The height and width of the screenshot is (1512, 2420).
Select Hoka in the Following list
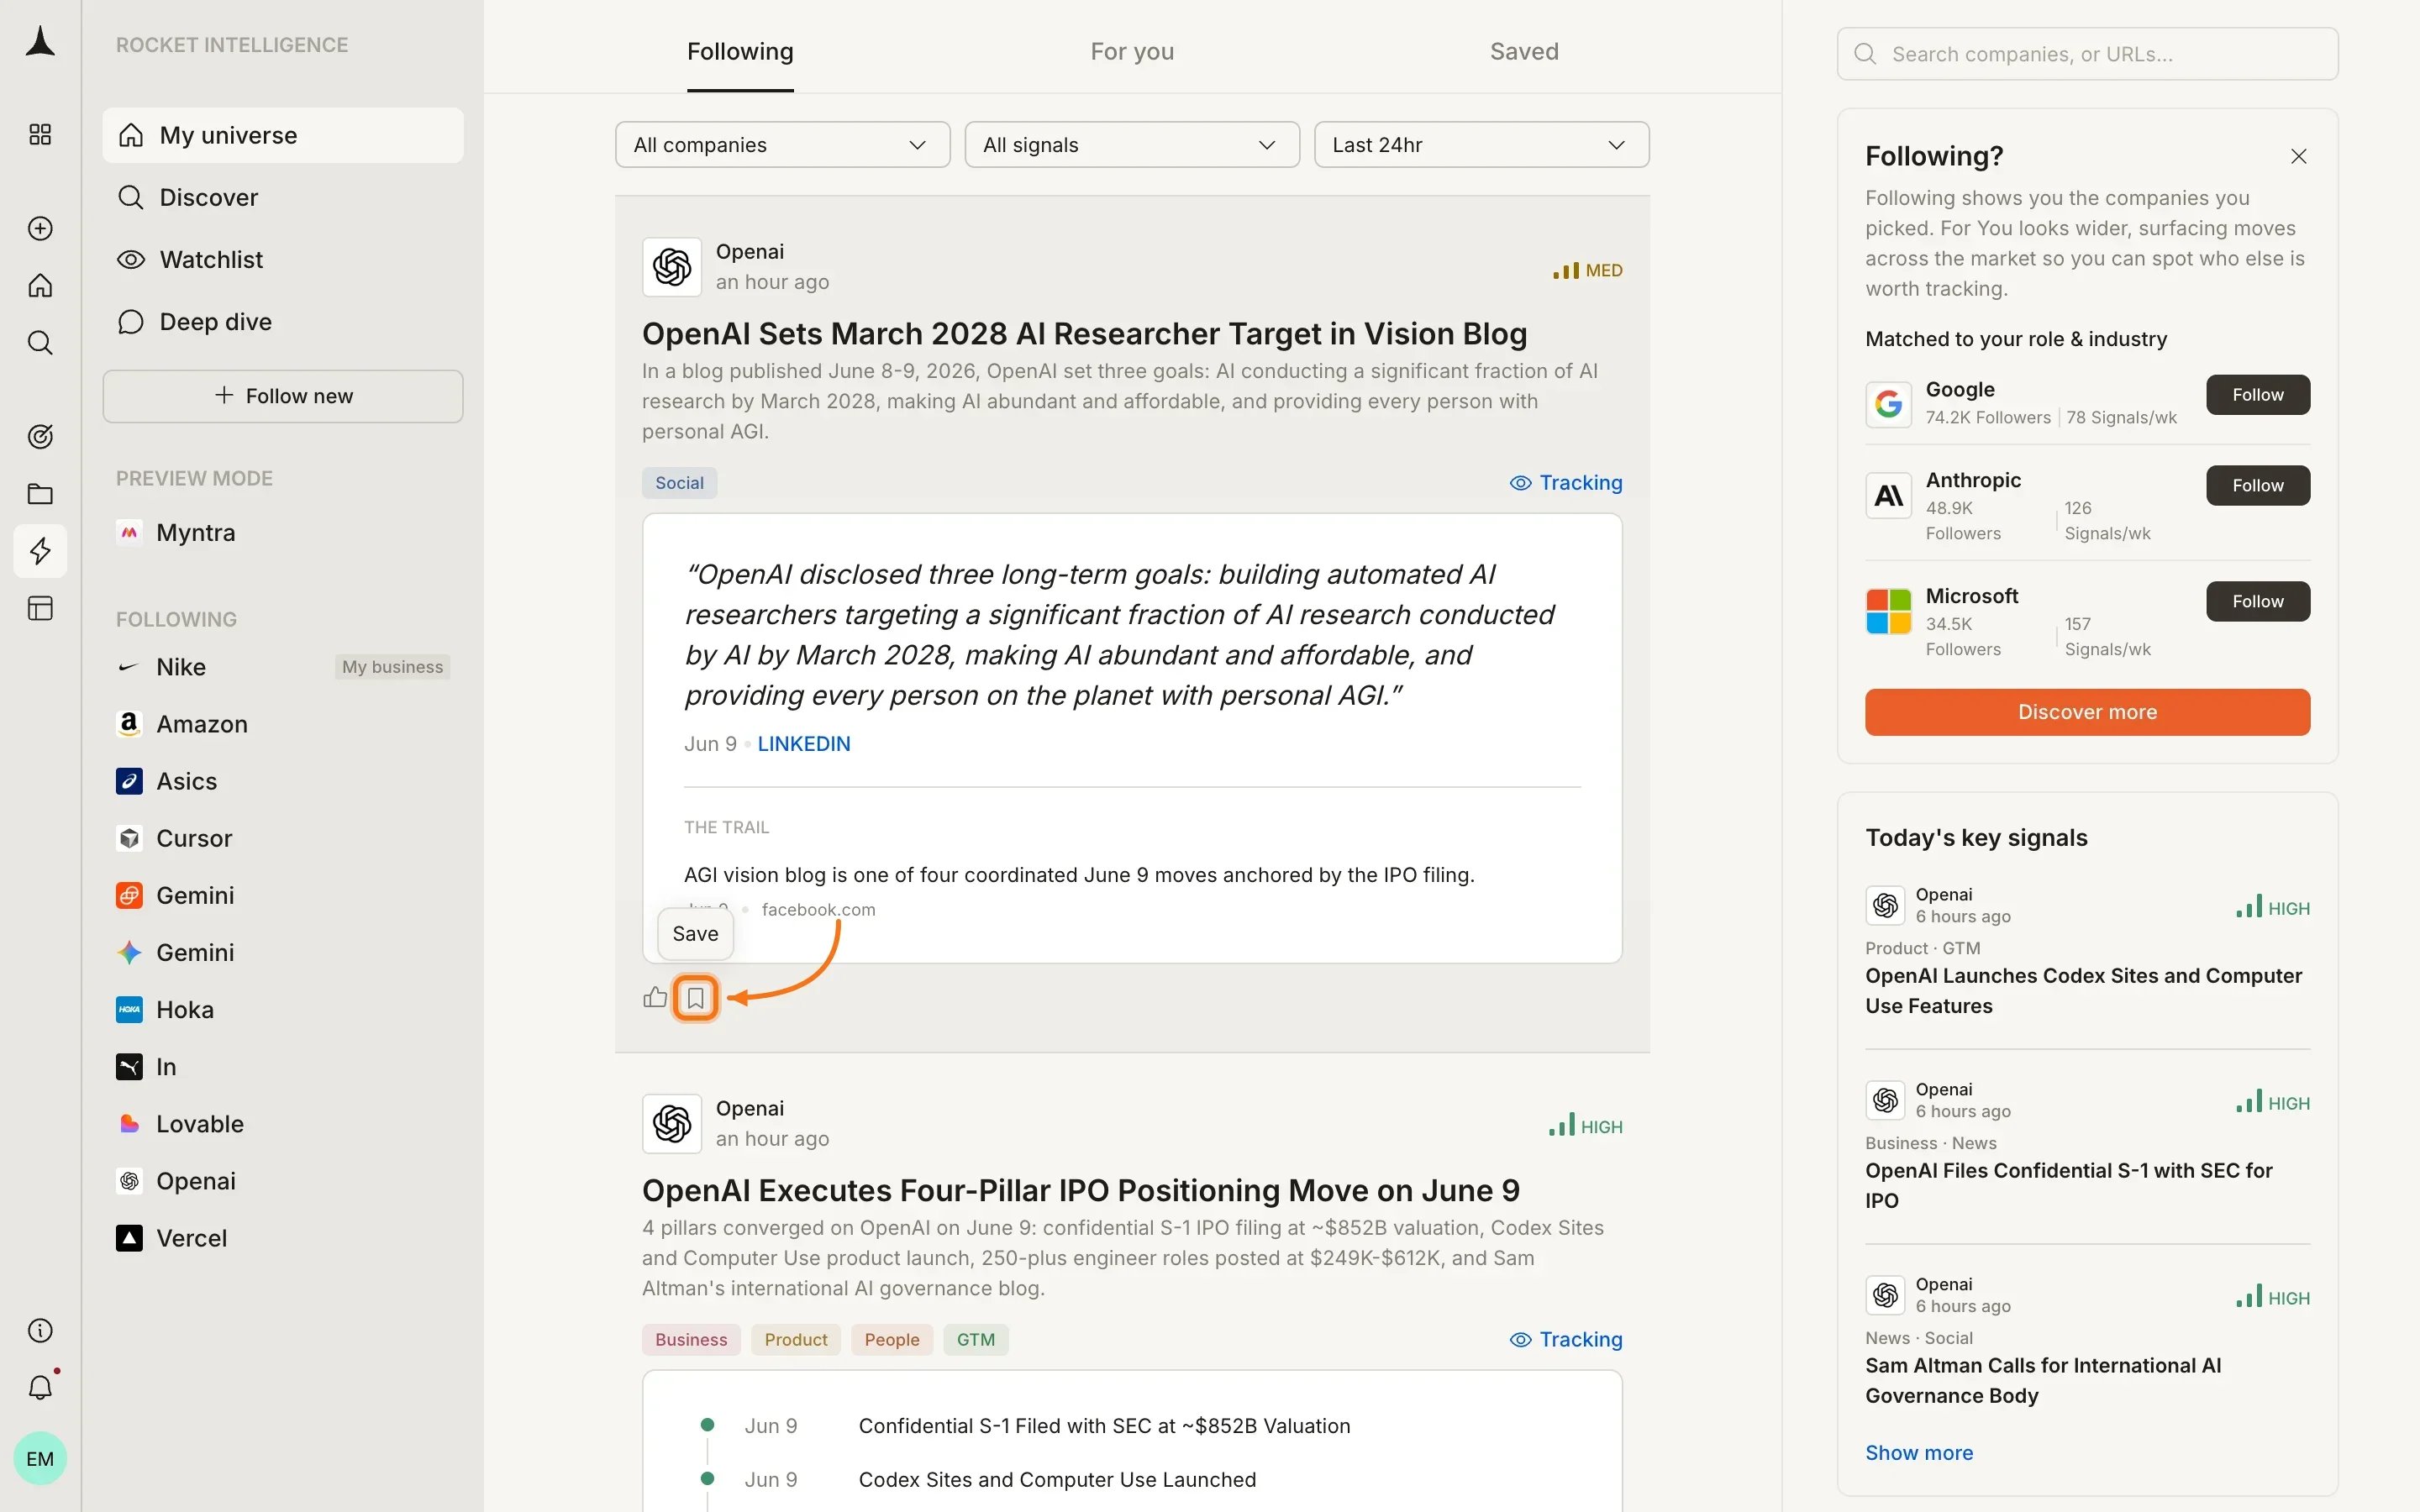coord(283,1010)
